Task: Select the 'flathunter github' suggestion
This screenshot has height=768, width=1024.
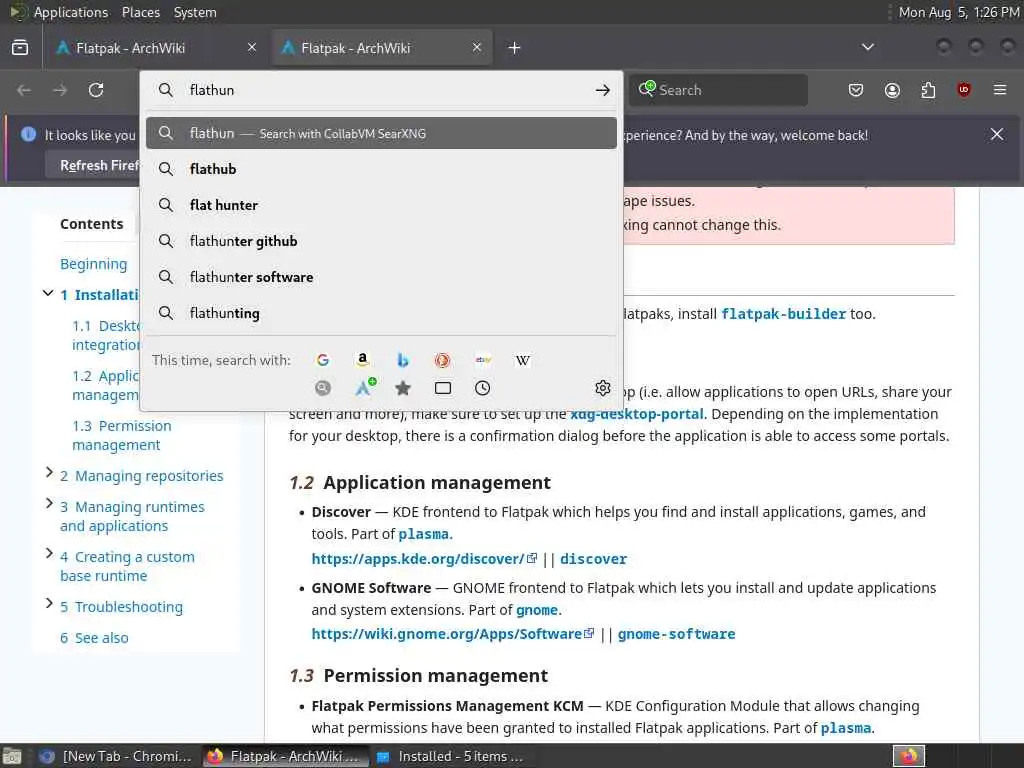Action: (381, 241)
